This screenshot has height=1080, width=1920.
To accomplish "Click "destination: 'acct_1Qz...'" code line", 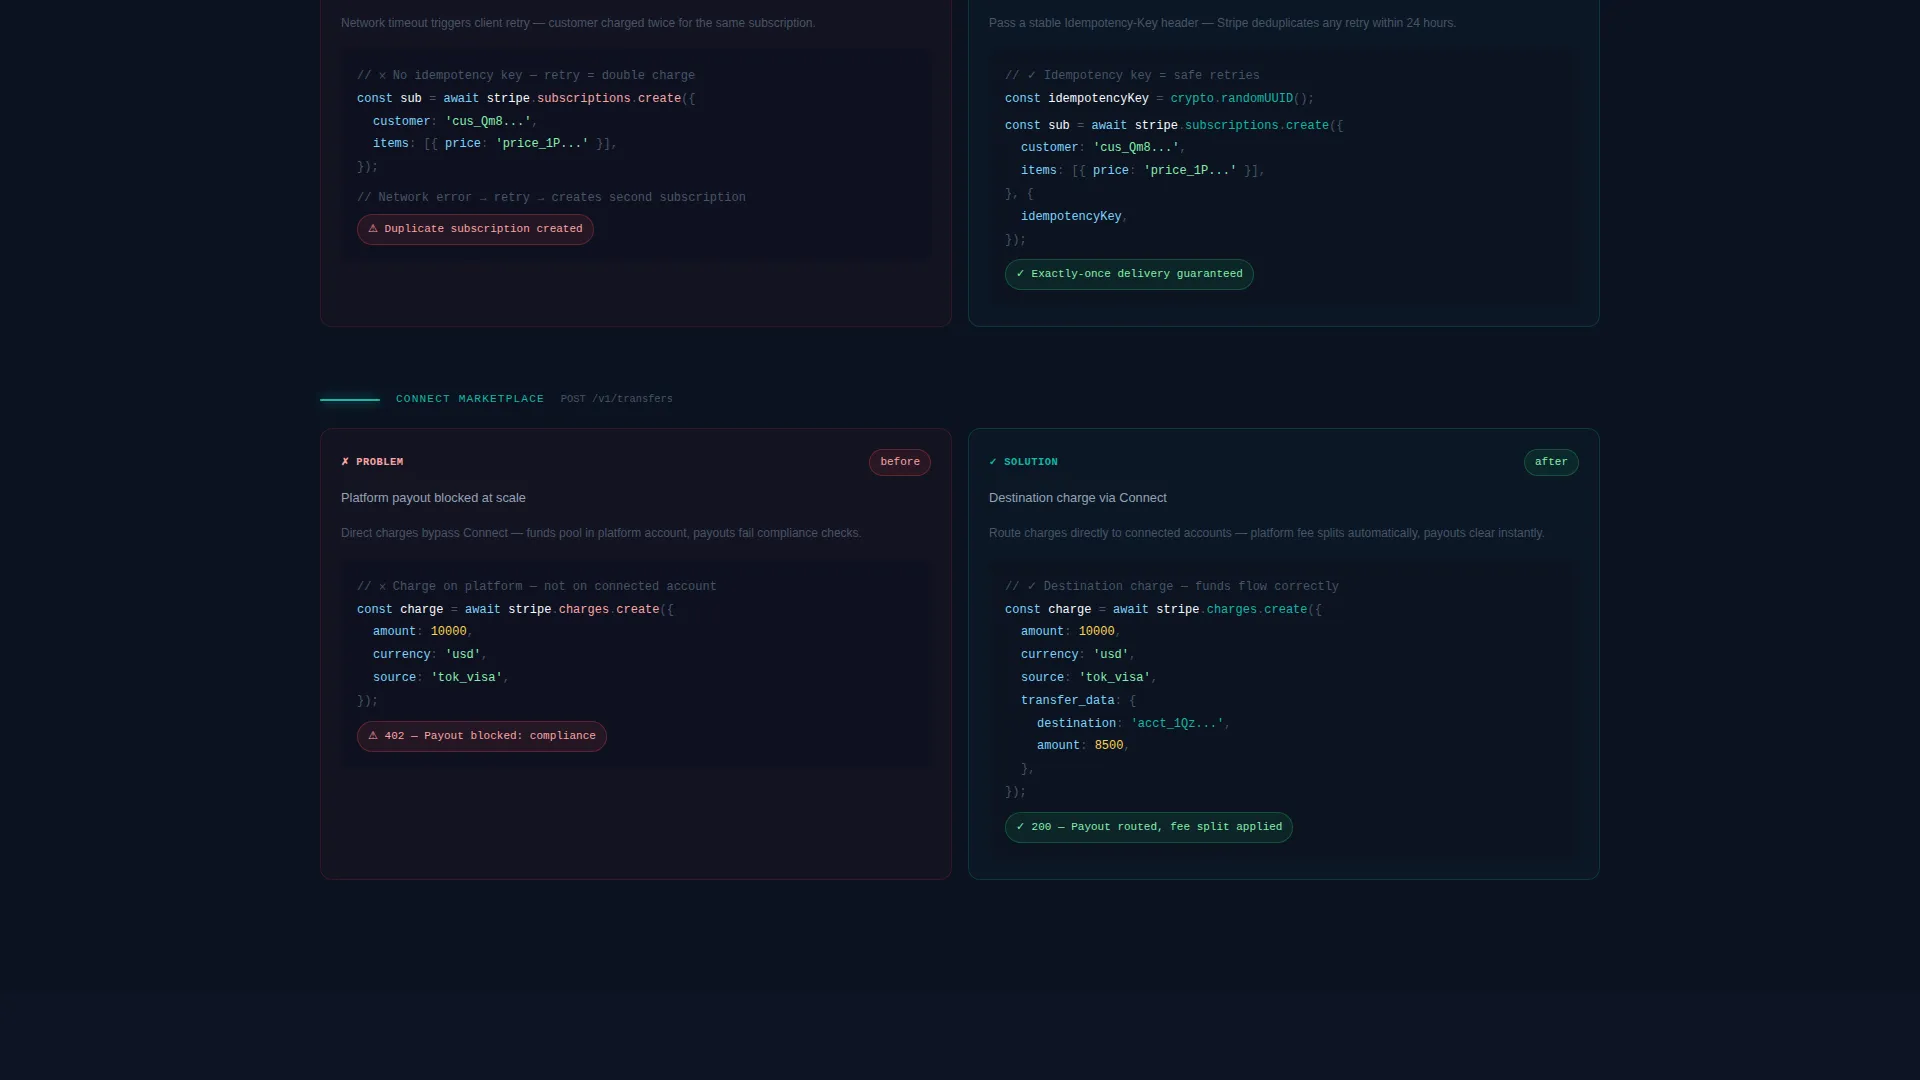I will pos(1133,724).
